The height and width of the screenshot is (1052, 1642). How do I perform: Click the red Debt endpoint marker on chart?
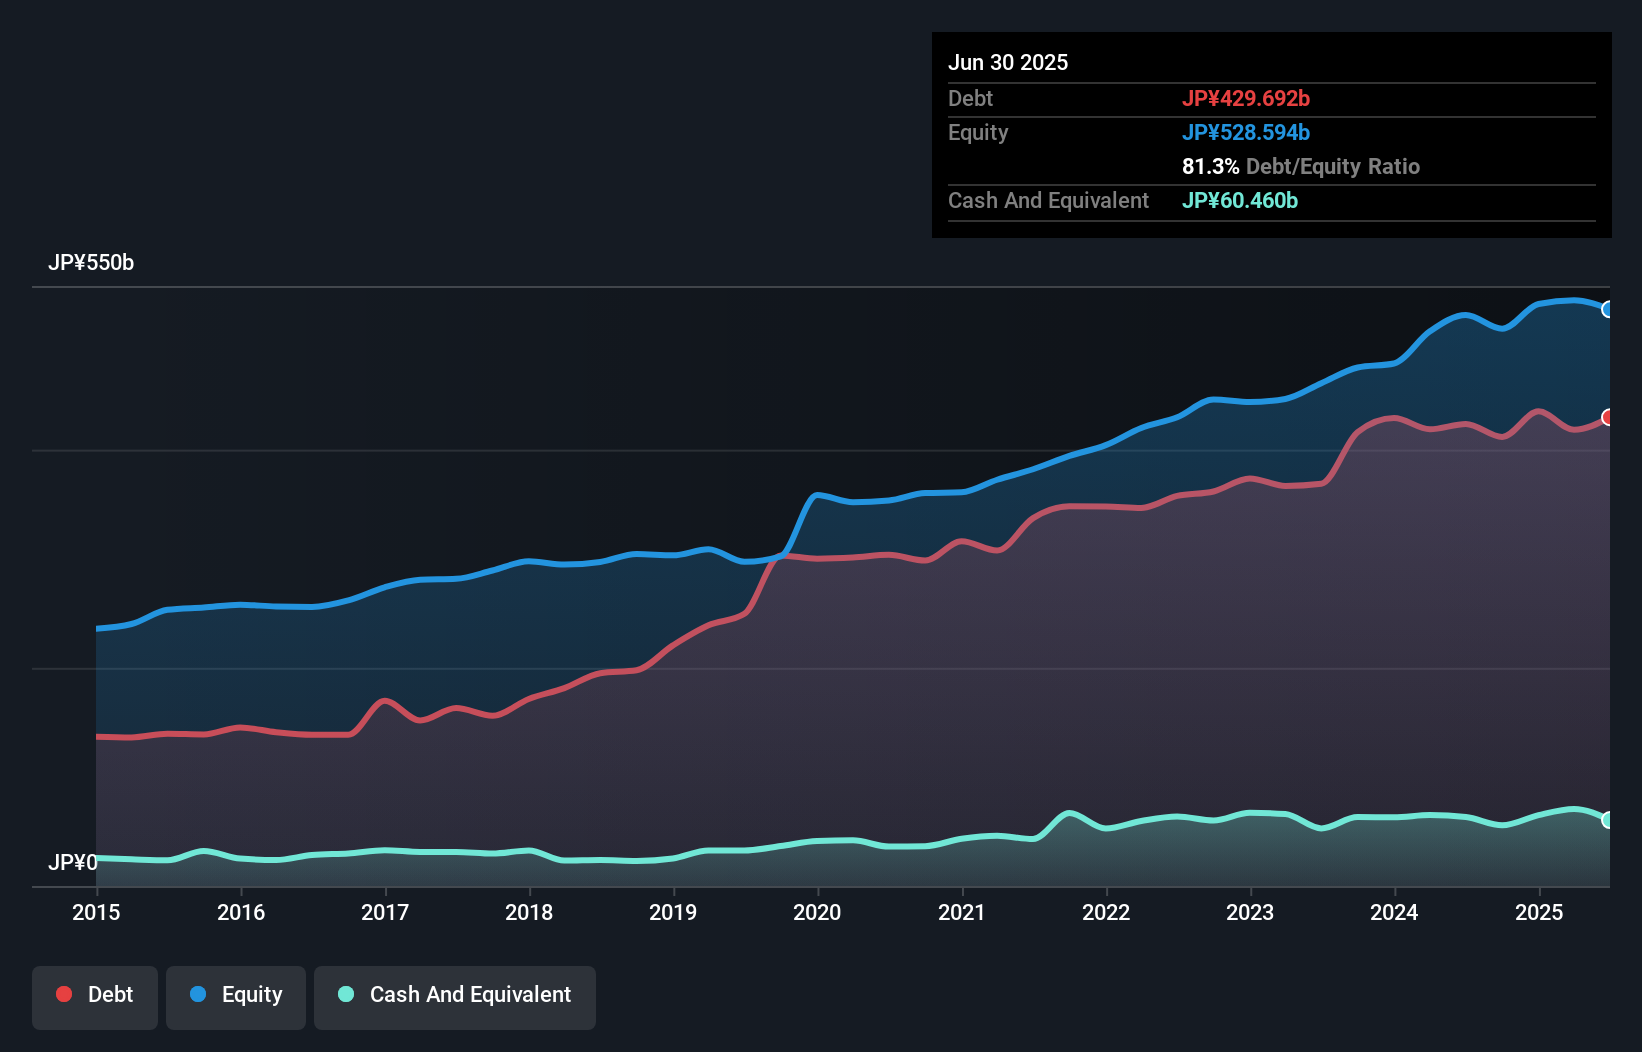1608,417
